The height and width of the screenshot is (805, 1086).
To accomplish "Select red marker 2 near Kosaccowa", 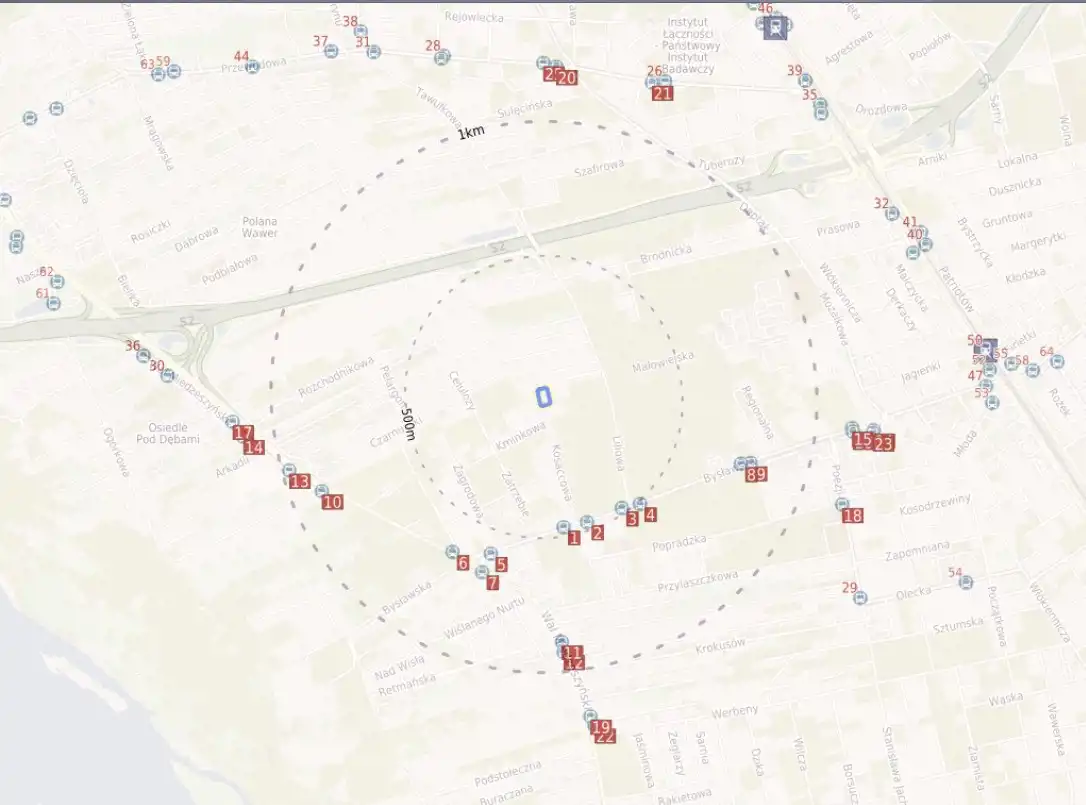I will [x=598, y=533].
